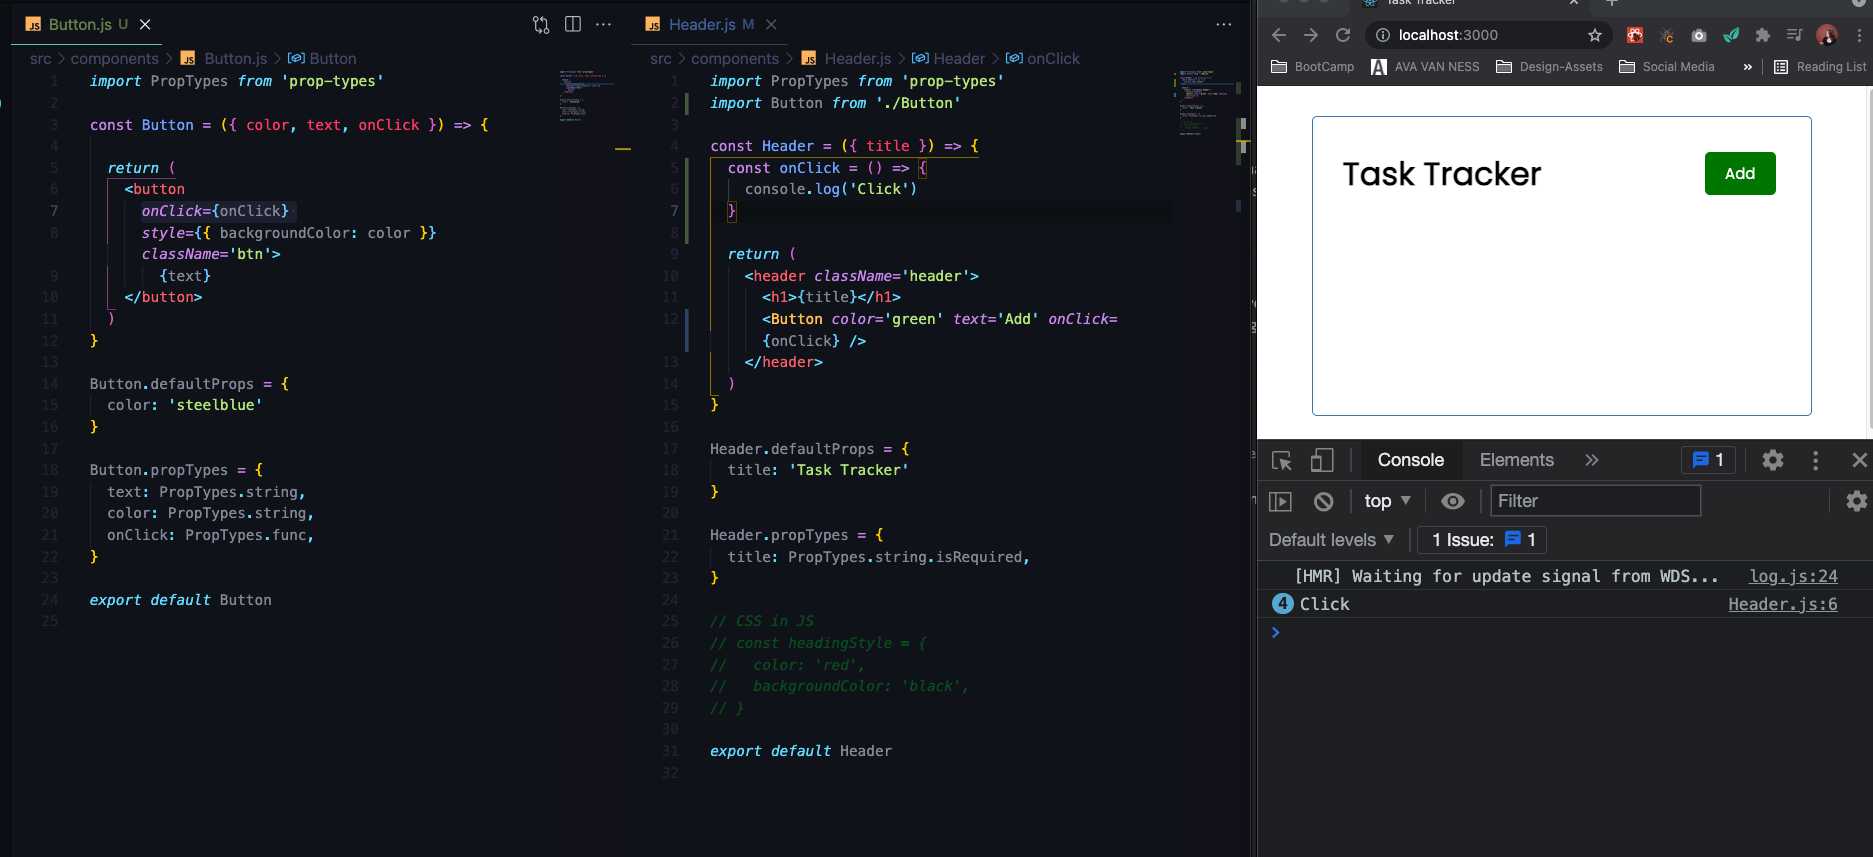Viewport: 1873px width, 857px height.
Task: Click 'Header.js' file breadcrumb in right editor
Action: coord(847,59)
